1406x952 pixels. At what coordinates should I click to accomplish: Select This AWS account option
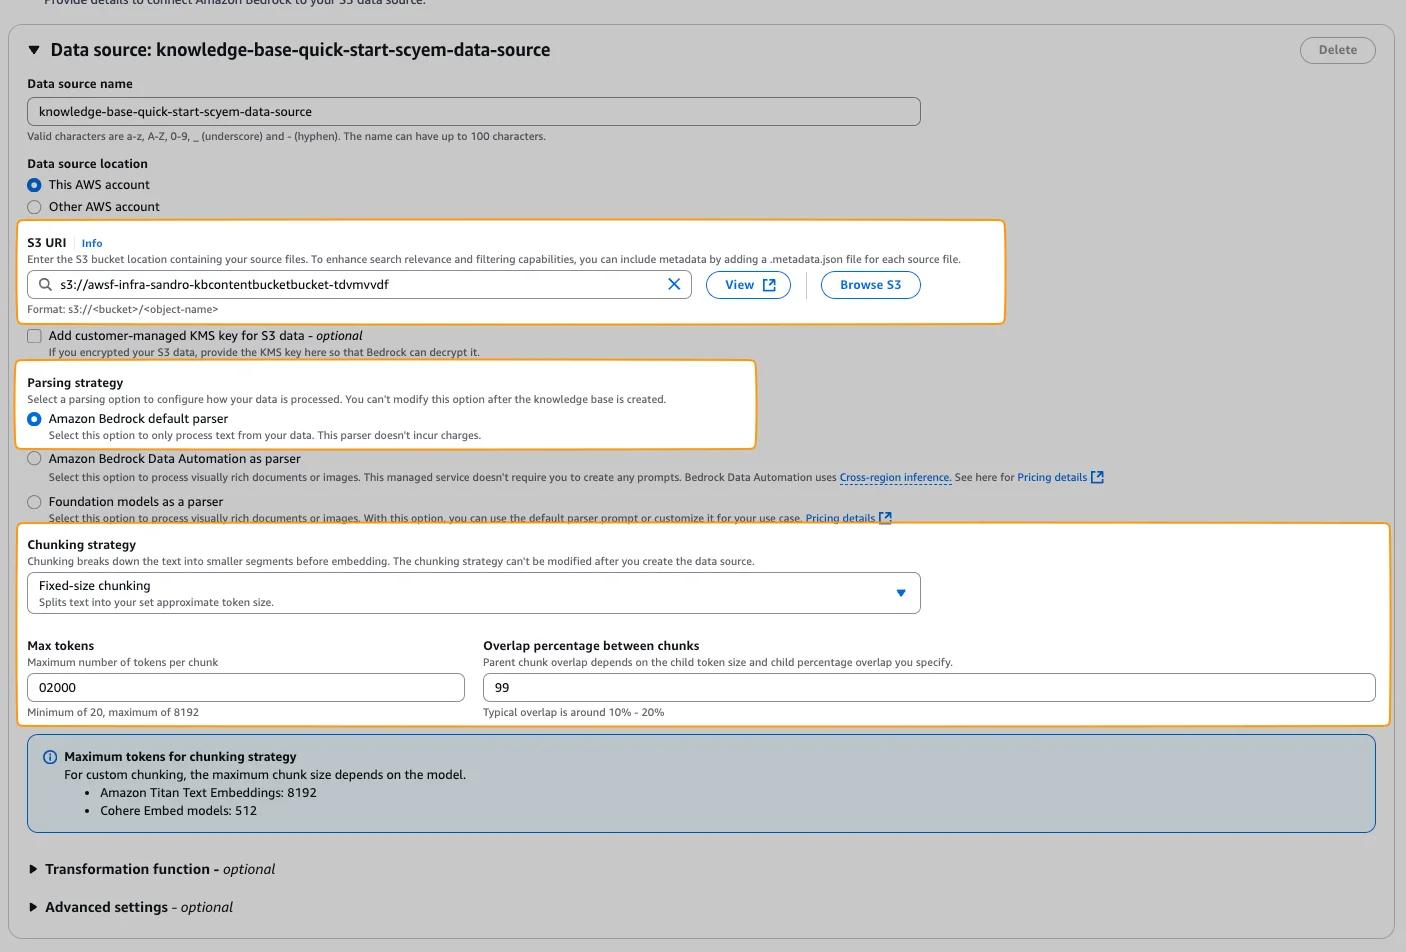pos(34,185)
